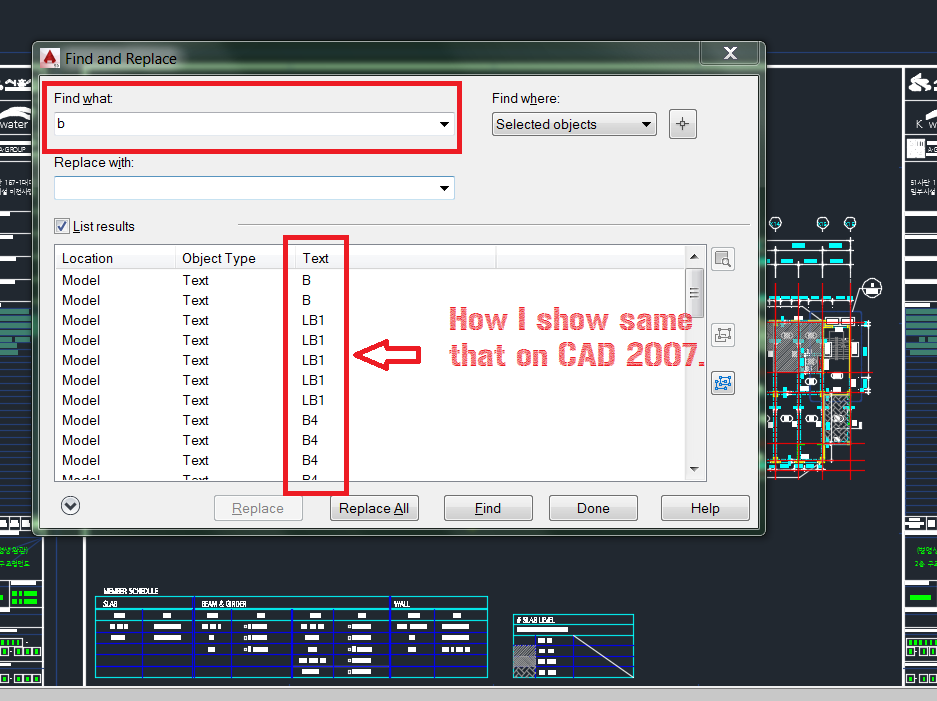Screen dimensions: 937x701
Task: Open the Find what dropdown
Action: [x=443, y=124]
